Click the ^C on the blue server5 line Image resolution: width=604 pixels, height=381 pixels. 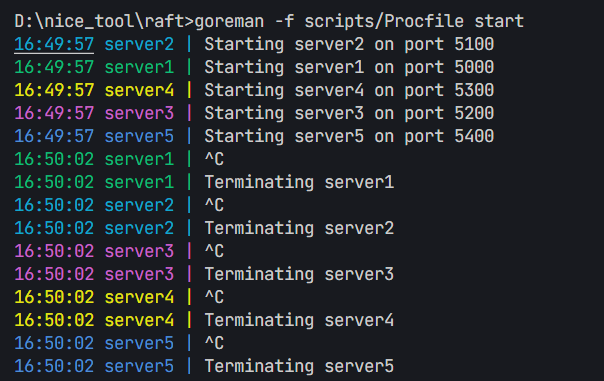pos(214,343)
